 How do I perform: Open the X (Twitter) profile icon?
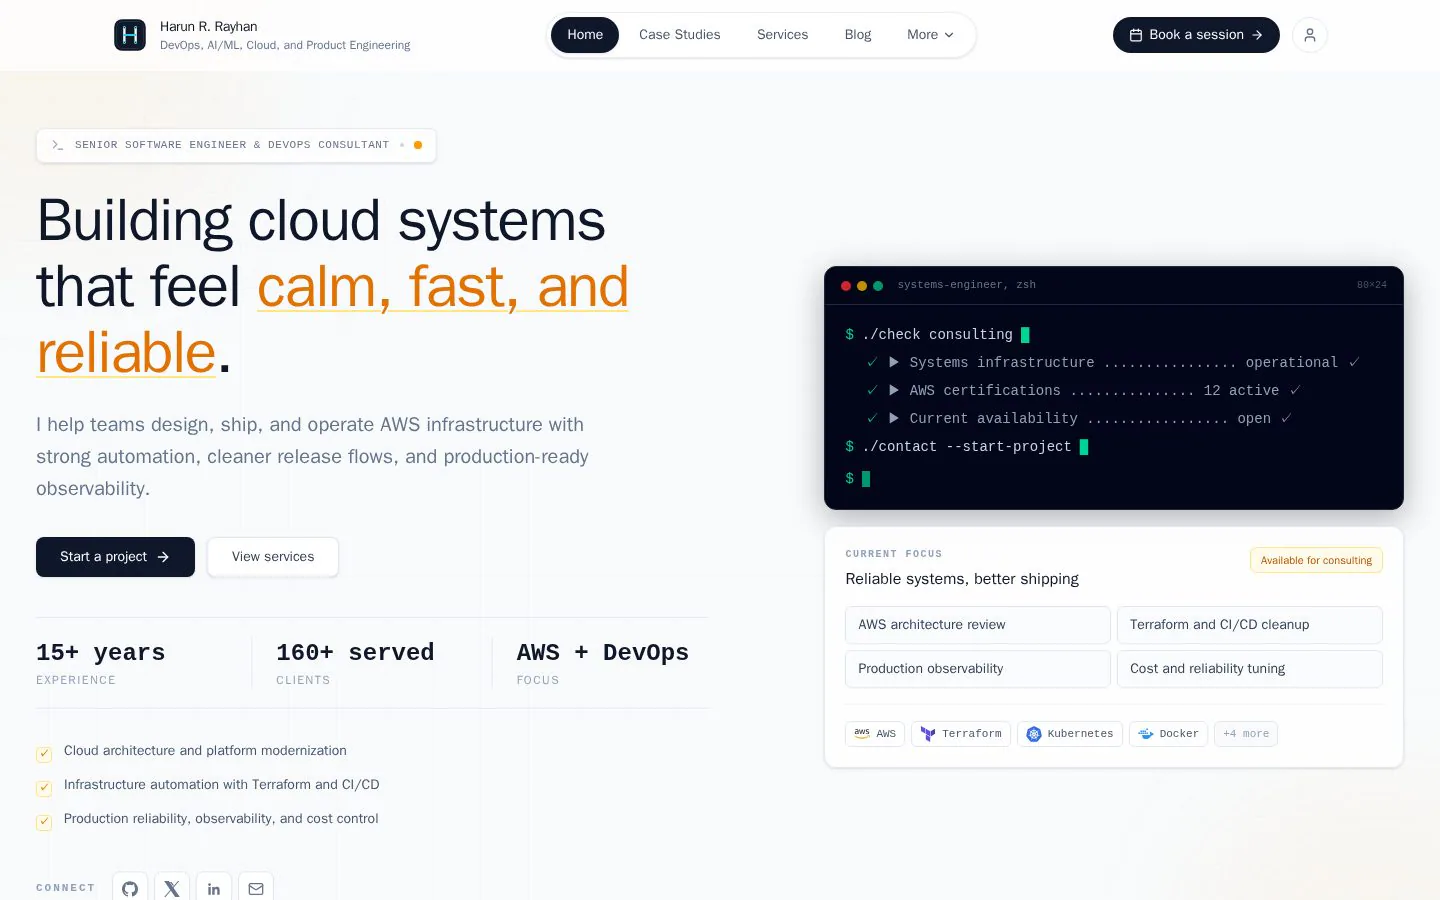172,888
